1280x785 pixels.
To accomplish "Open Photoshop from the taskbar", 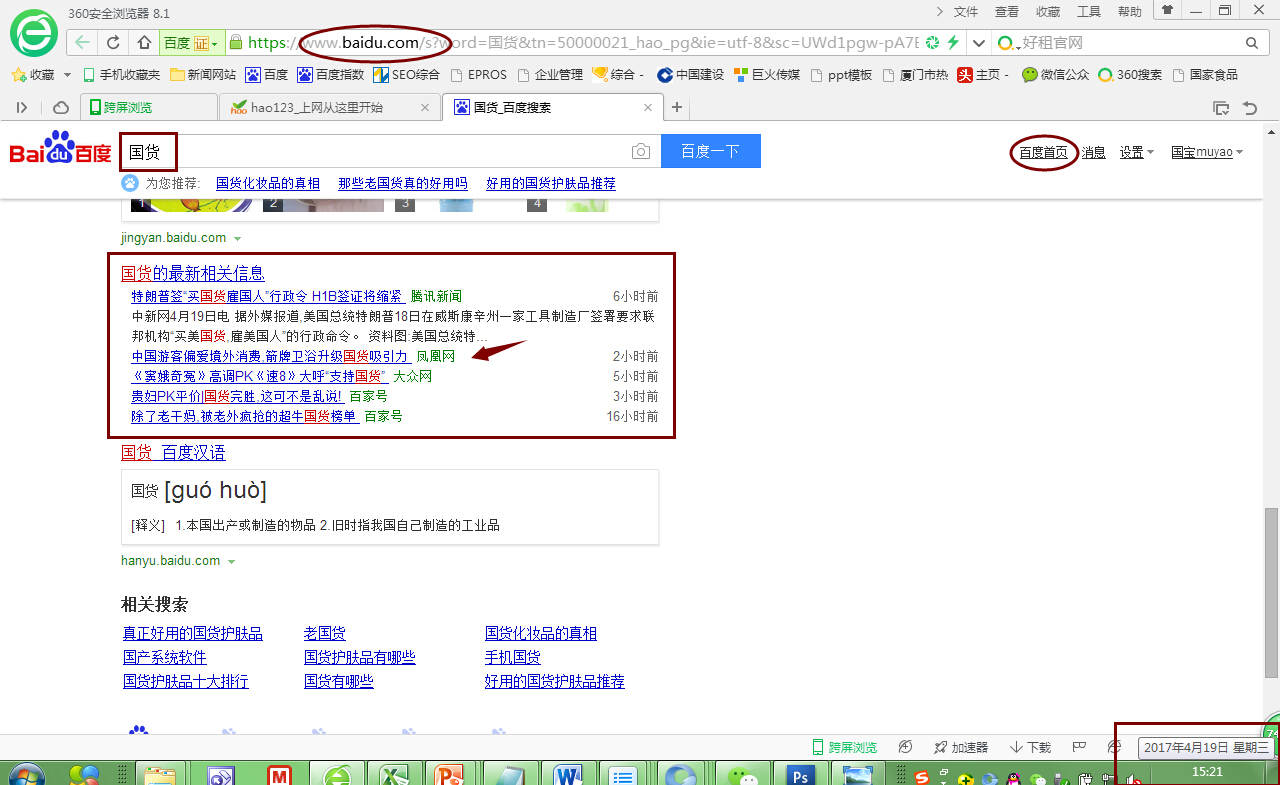I will tap(799, 775).
